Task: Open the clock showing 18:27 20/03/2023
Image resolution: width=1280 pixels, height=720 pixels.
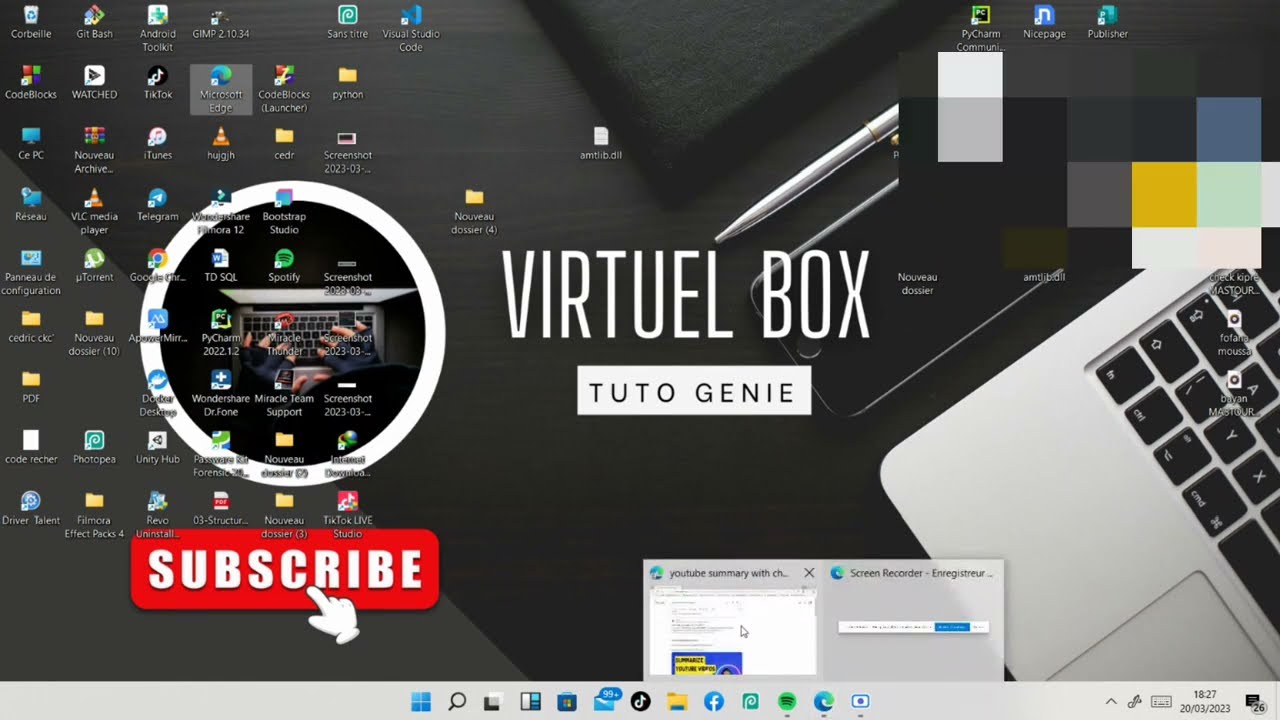Action: [x=1205, y=701]
